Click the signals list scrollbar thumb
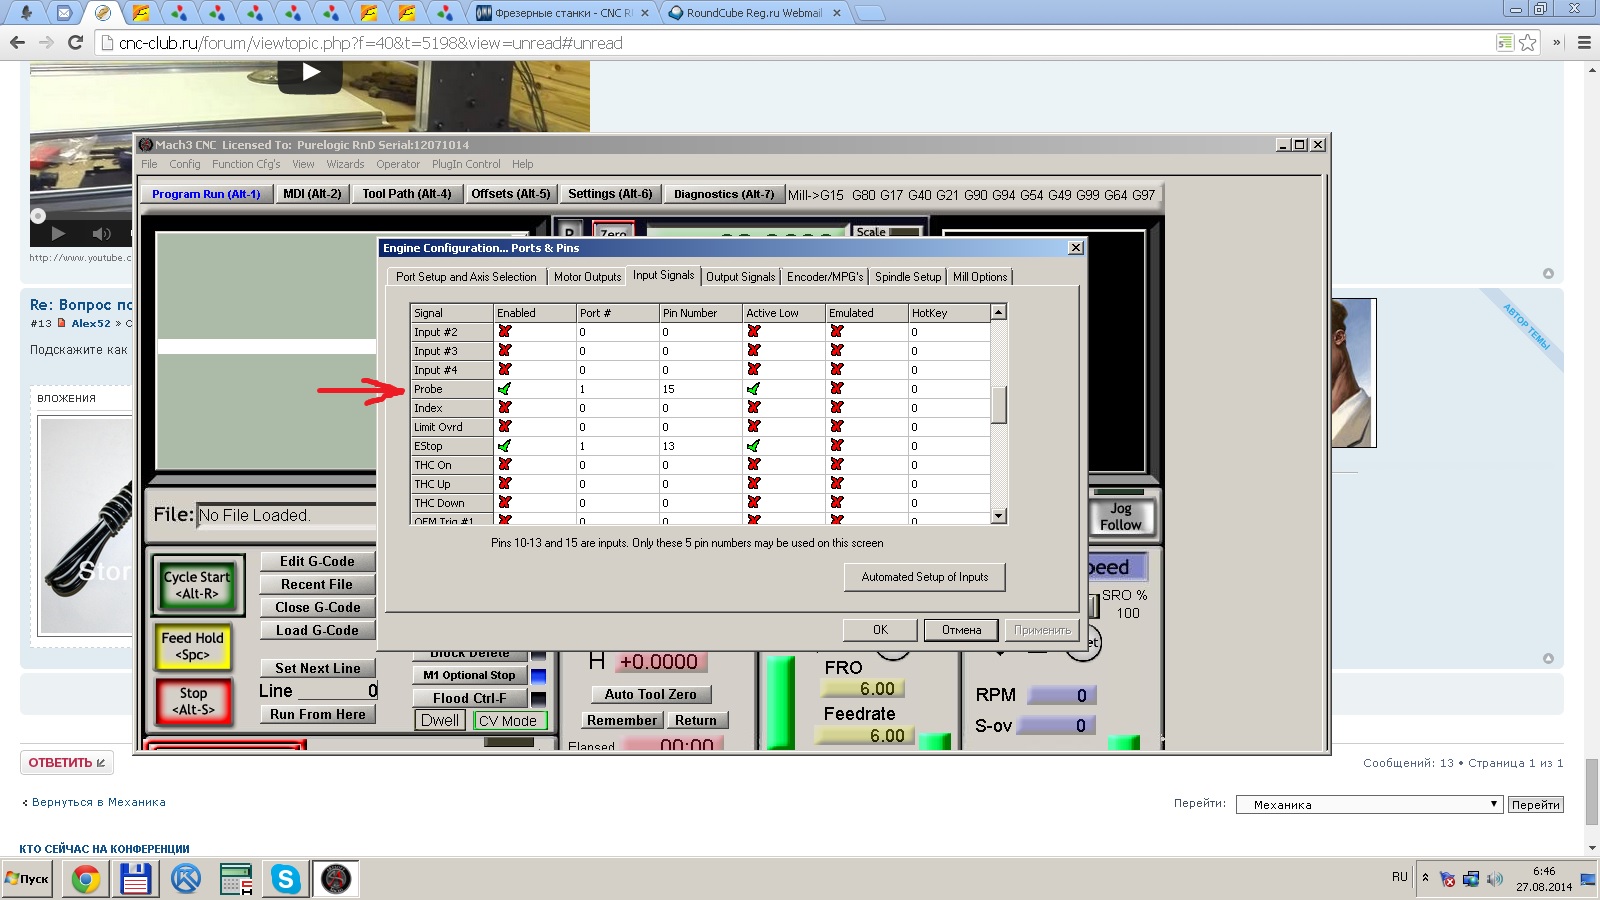Screen dimensions: 1600x900 tap(998, 404)
